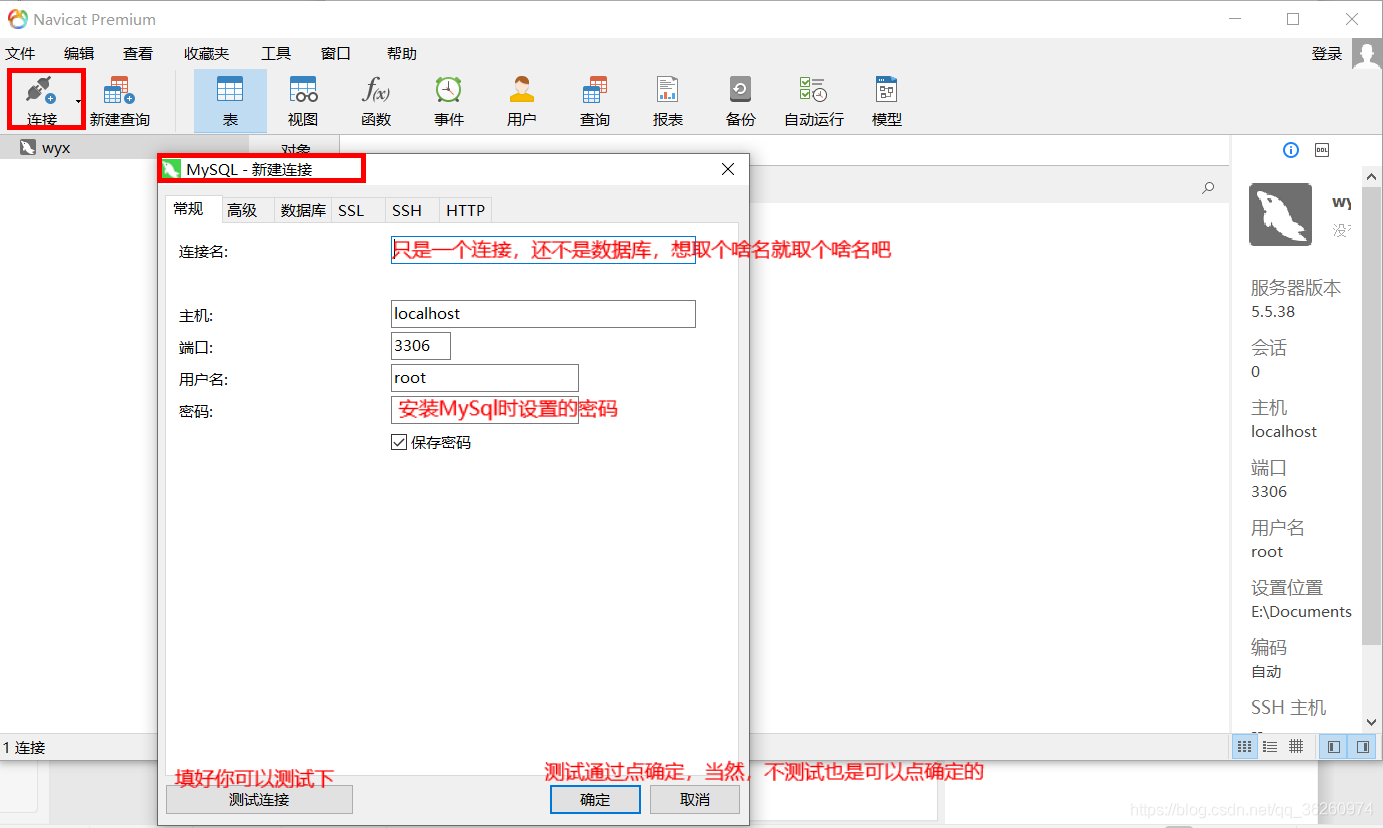Click the user avatar icon beside 登录
The height and width of the screenshot is (828, 1383).
tap(1367, 55)
